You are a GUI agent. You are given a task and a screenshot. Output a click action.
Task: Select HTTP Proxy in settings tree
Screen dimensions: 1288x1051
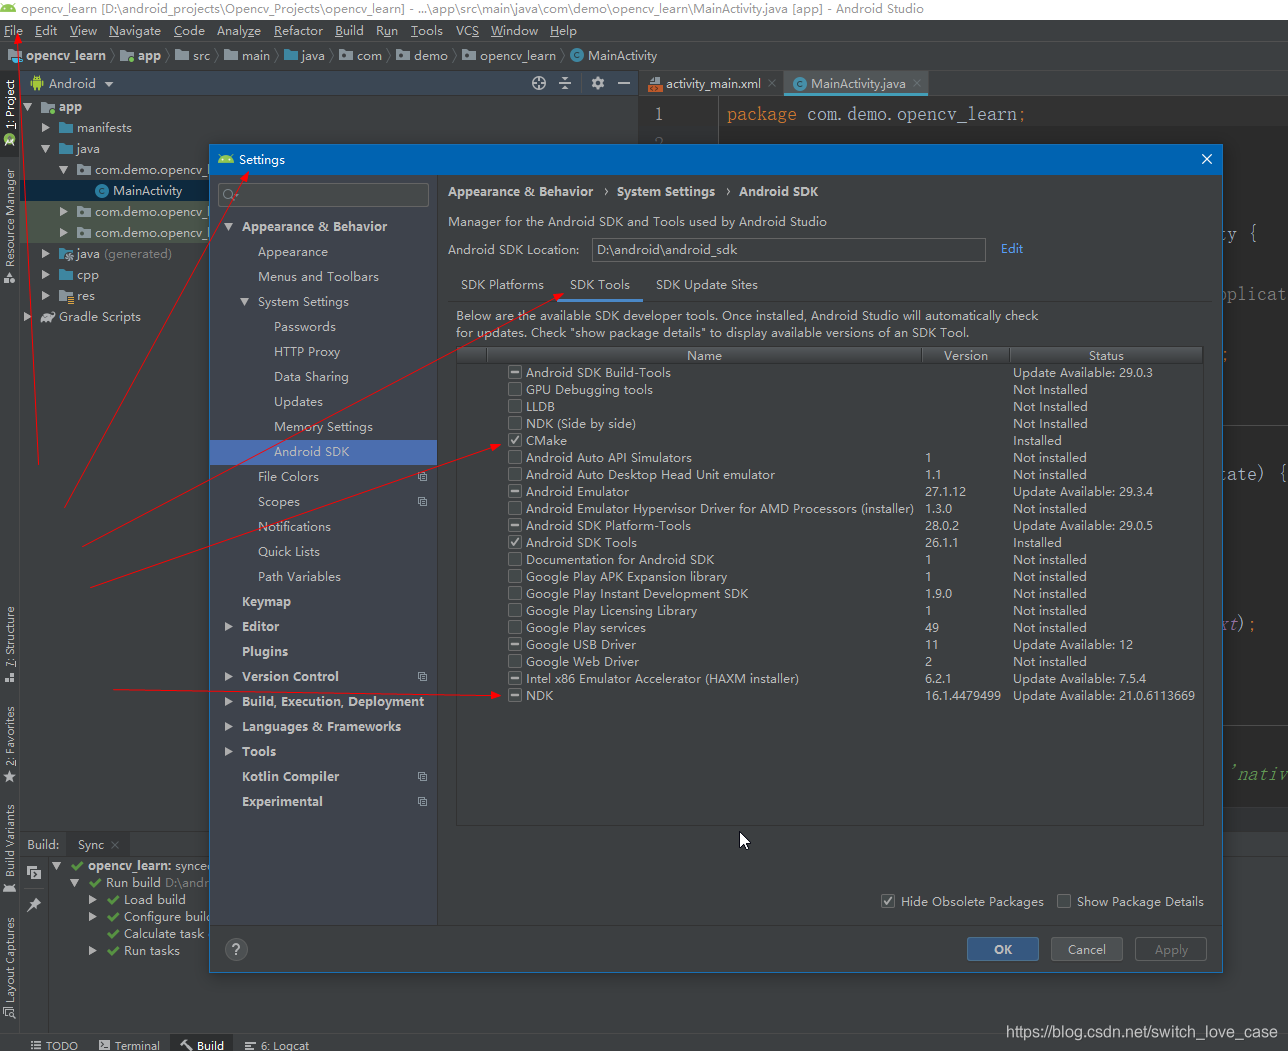pyautogui.click(x=307, y=352)
